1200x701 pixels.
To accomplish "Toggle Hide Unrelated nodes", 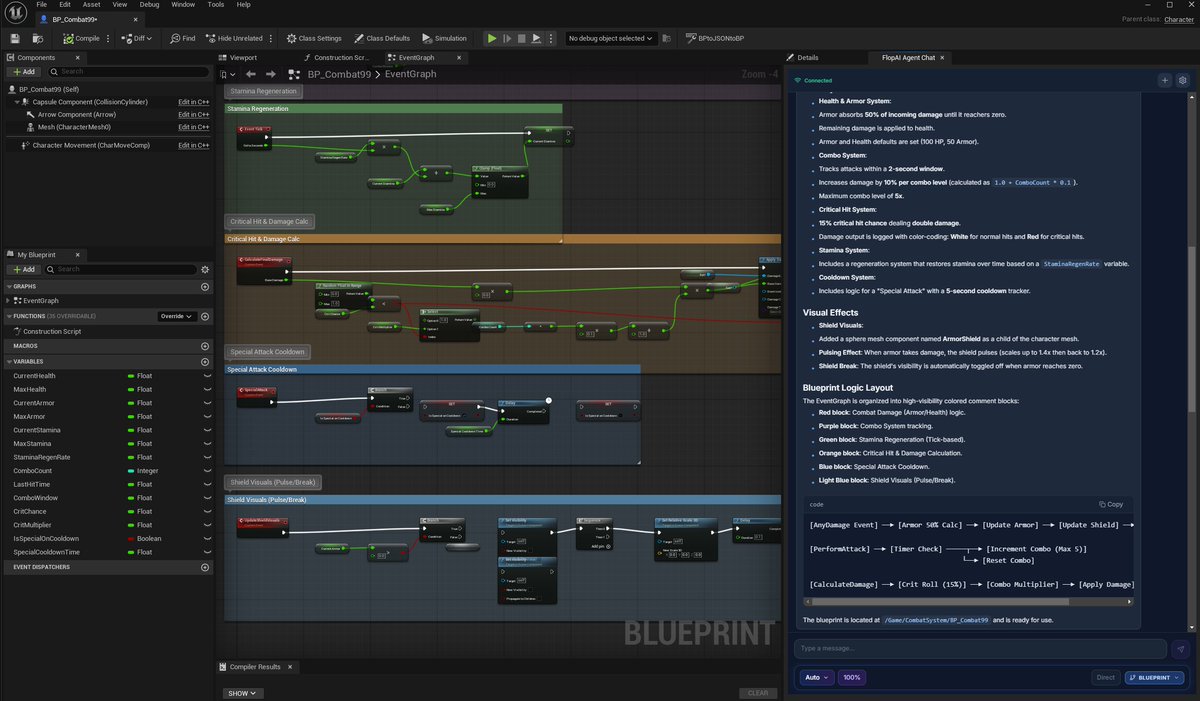I will 234,38.
